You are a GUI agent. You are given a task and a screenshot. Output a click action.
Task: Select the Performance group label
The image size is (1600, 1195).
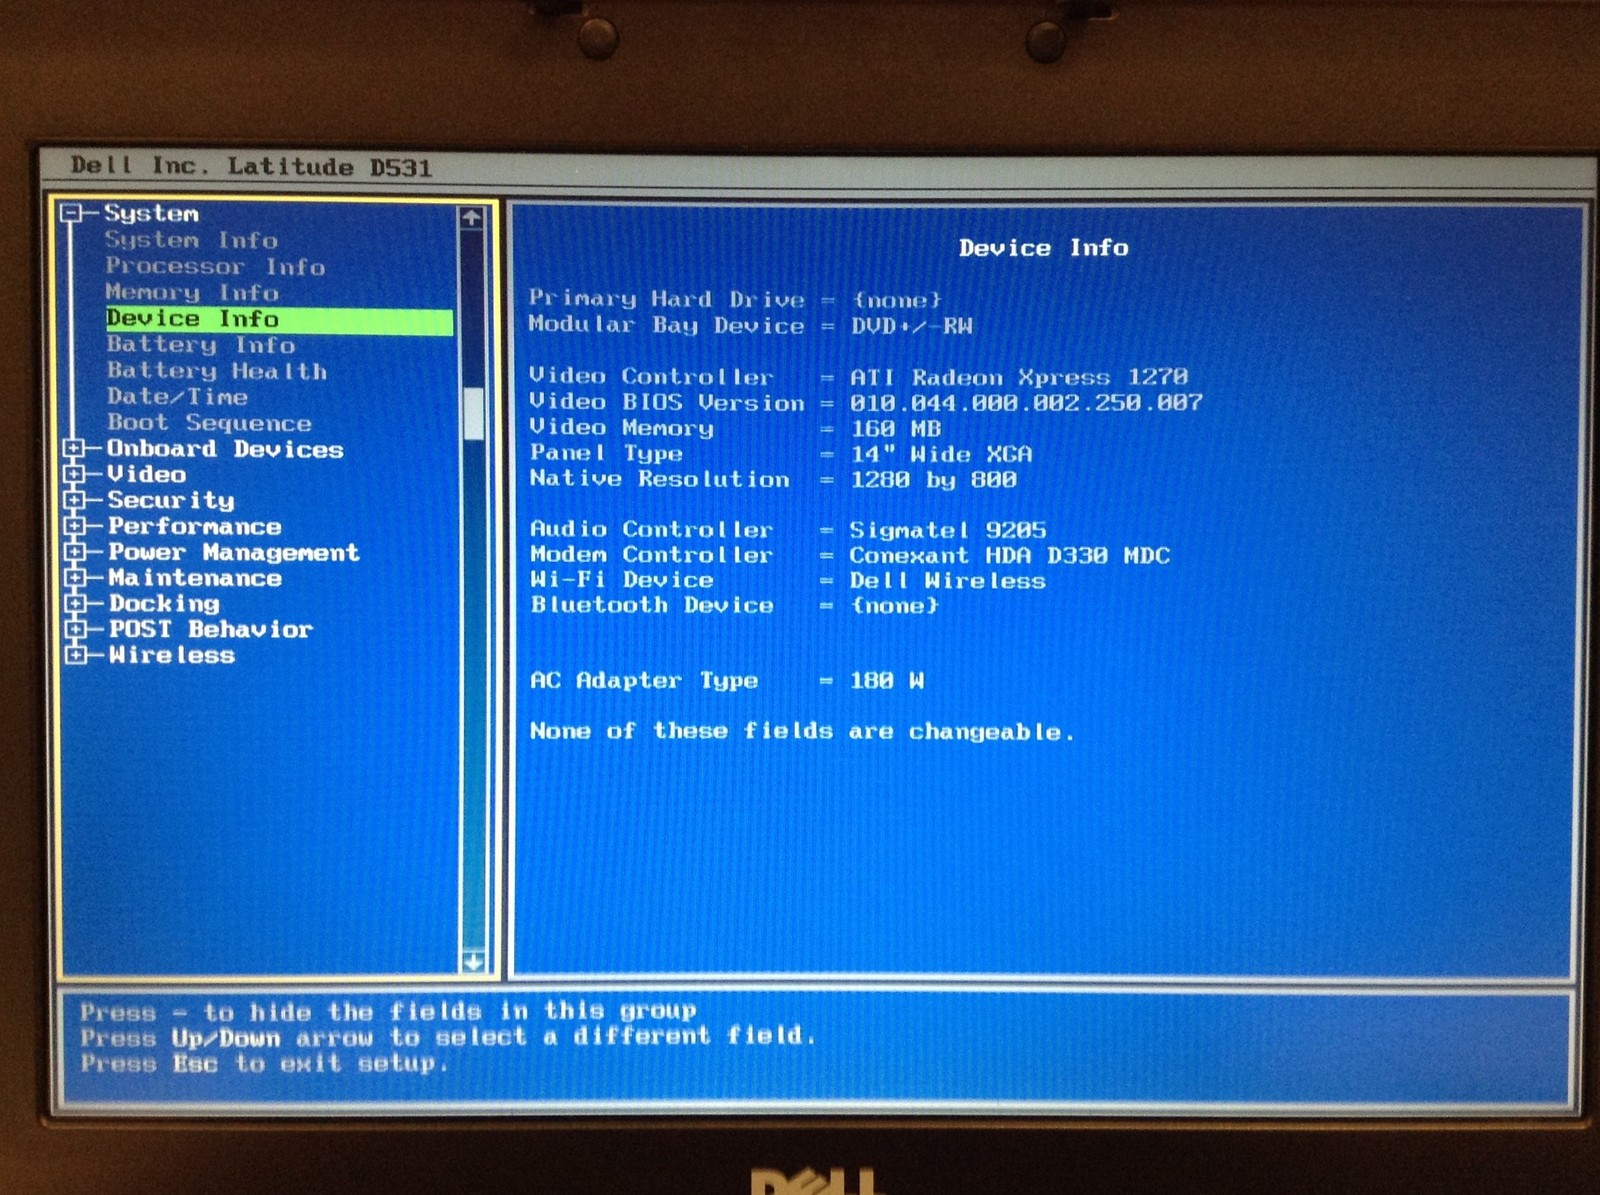pos(194,526)
